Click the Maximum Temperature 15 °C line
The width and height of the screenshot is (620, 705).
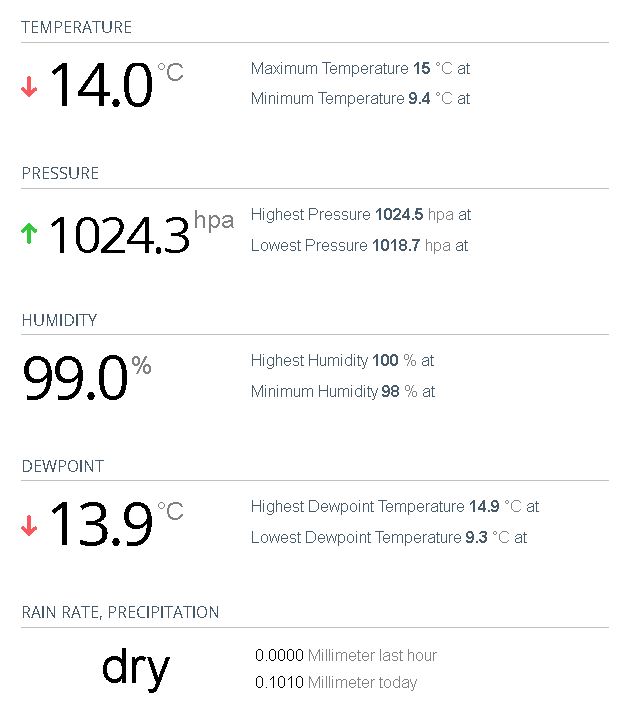tap(360, 69)
